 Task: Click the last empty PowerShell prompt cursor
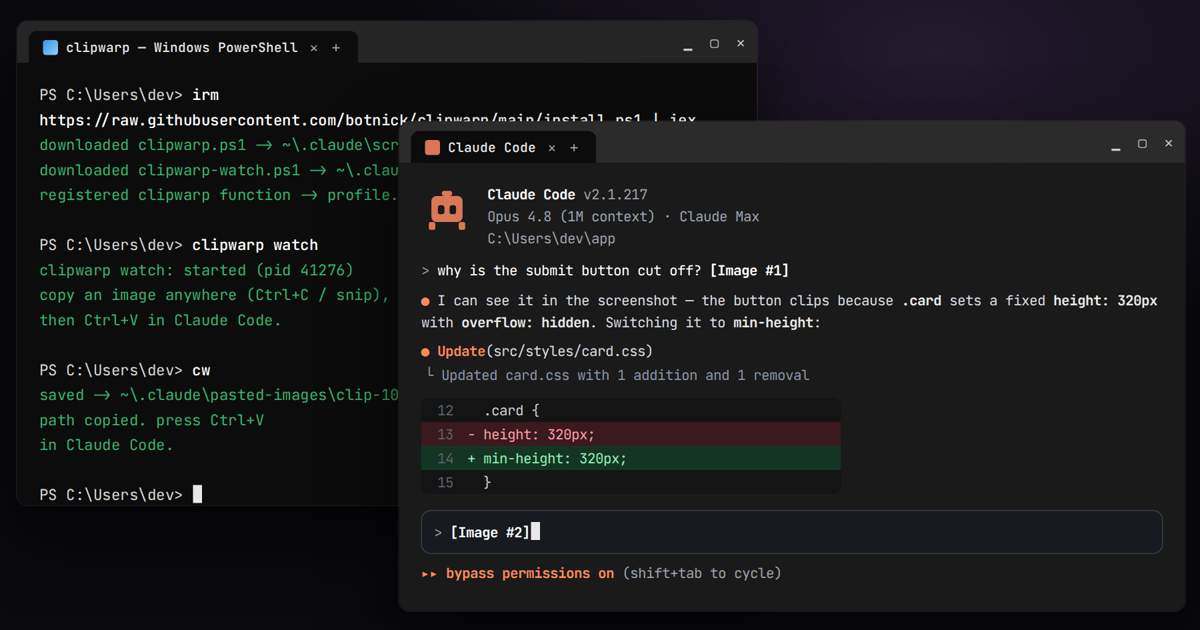(197, 494)
